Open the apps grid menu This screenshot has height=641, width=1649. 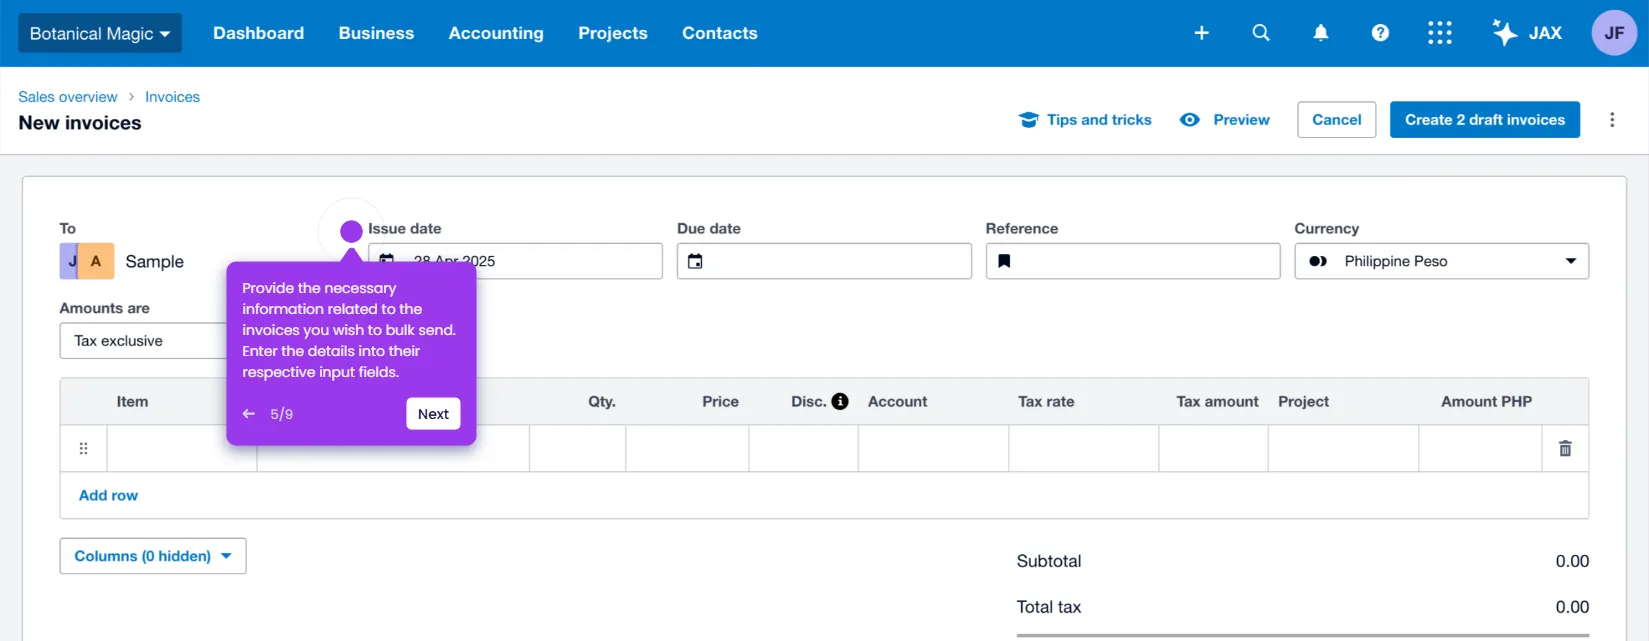point(1440,33)
